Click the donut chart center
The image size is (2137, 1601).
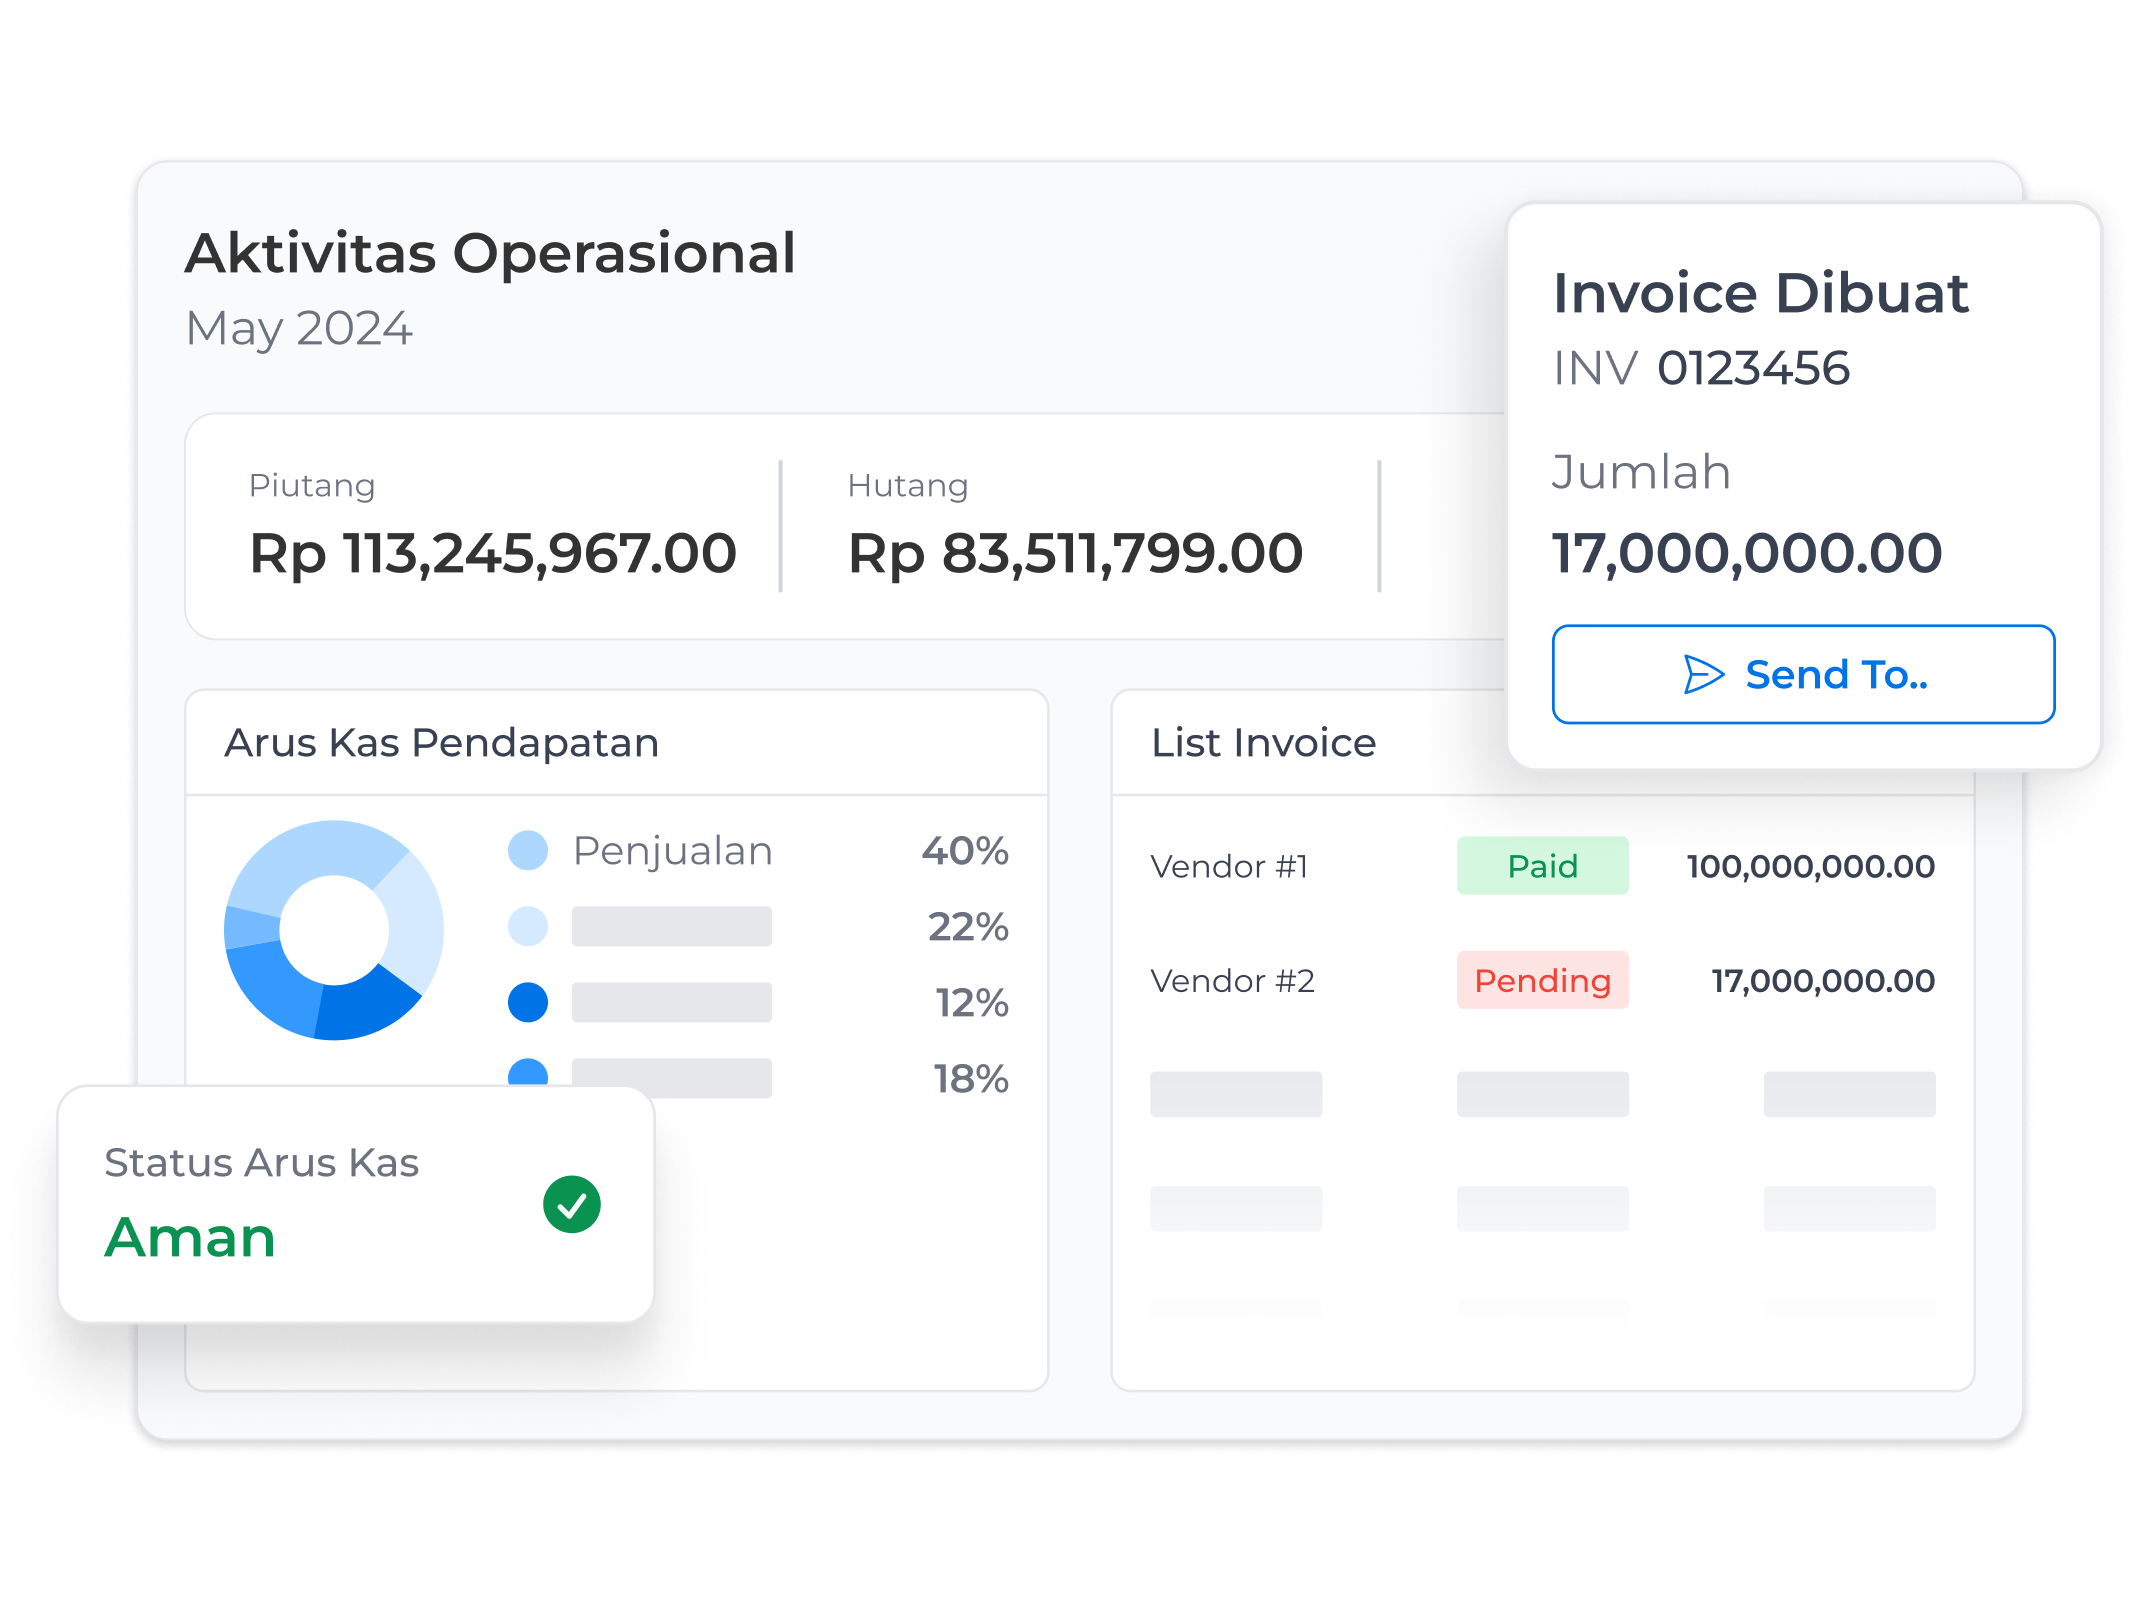pos(334,930)
